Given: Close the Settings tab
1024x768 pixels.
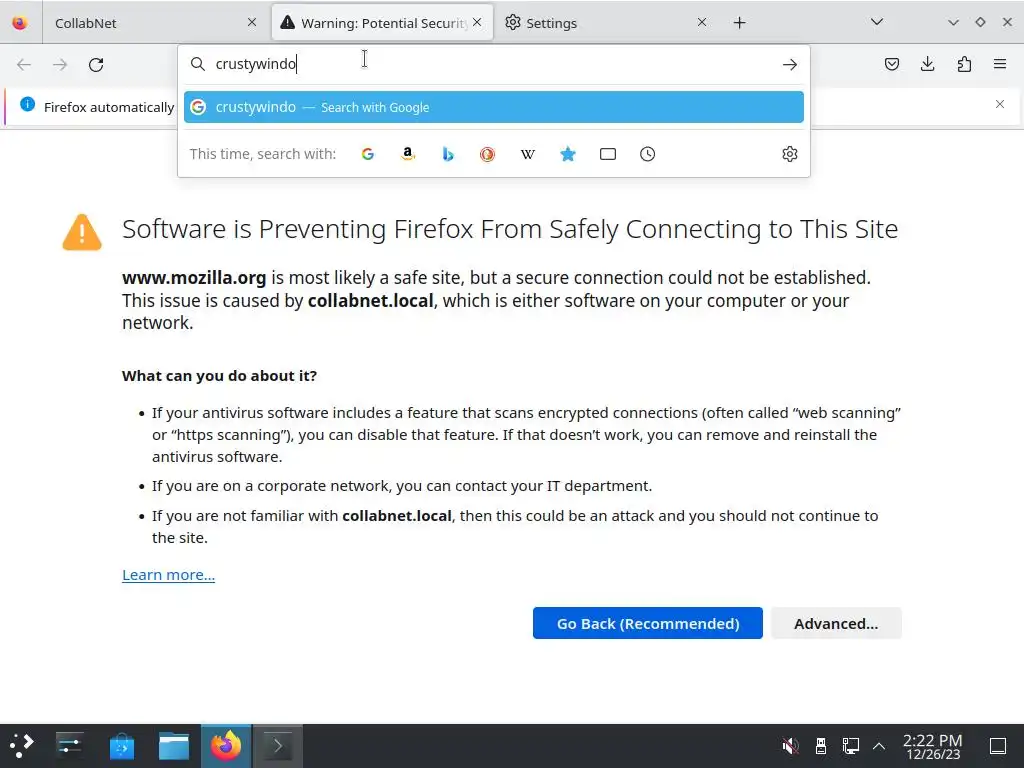Looking at the screenshot, I should pyautogui.click(x=702, y=22).
